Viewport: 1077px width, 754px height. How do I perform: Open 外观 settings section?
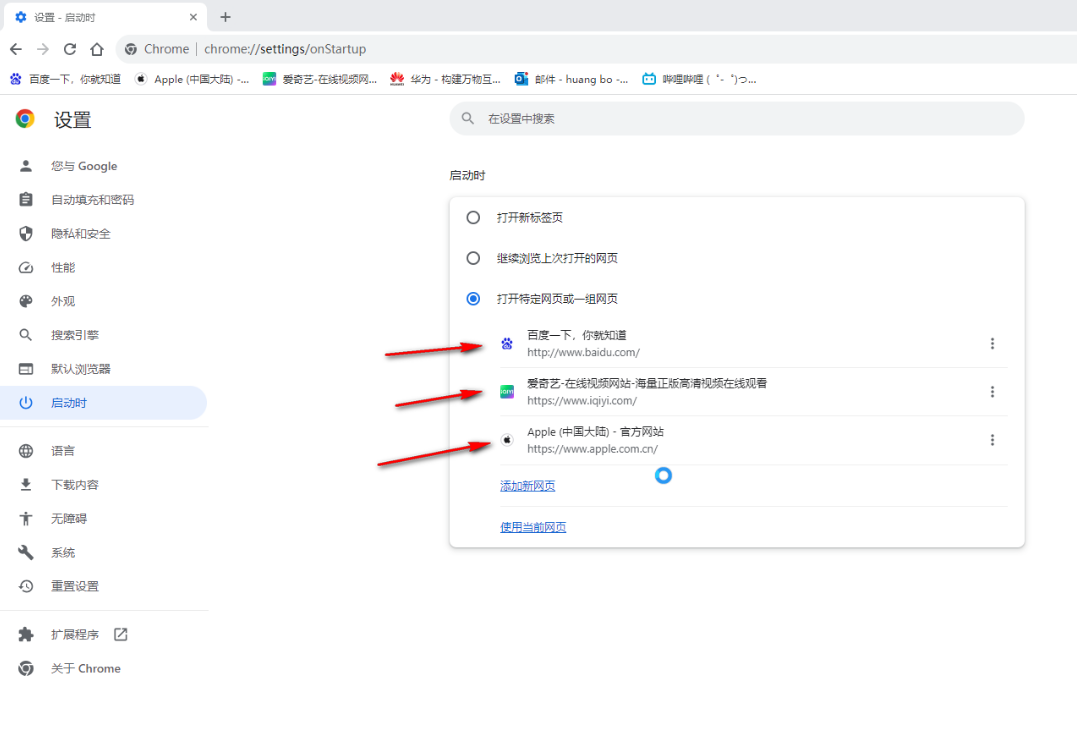[x=104, y=301]
